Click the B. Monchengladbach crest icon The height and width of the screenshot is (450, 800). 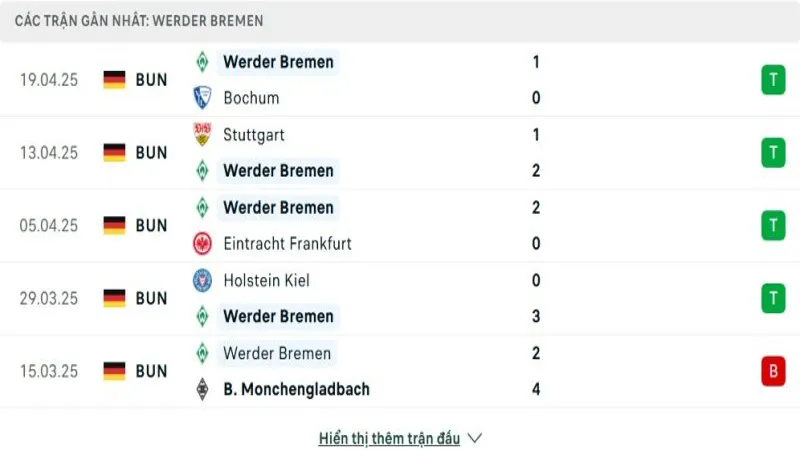coord(202,389)
